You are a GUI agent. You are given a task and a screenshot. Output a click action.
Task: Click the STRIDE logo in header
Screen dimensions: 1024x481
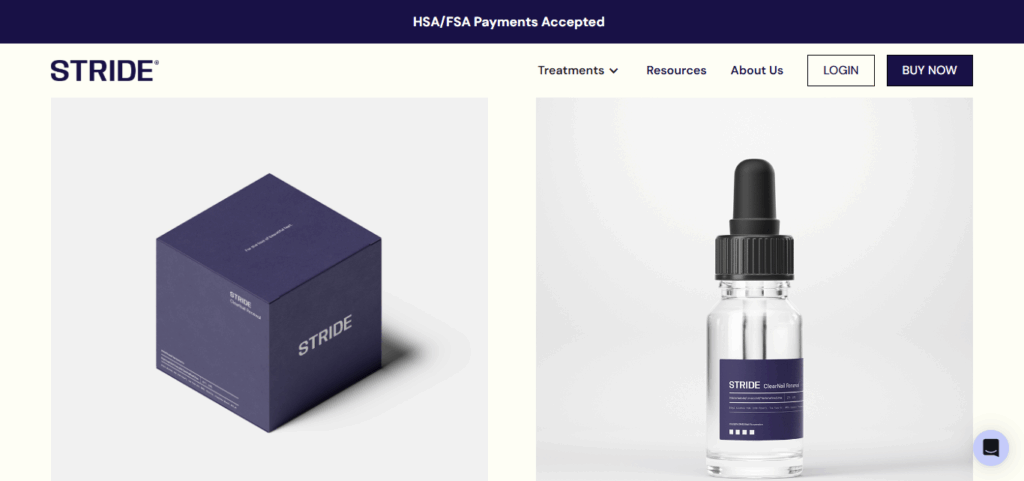[x=104, y=70]
